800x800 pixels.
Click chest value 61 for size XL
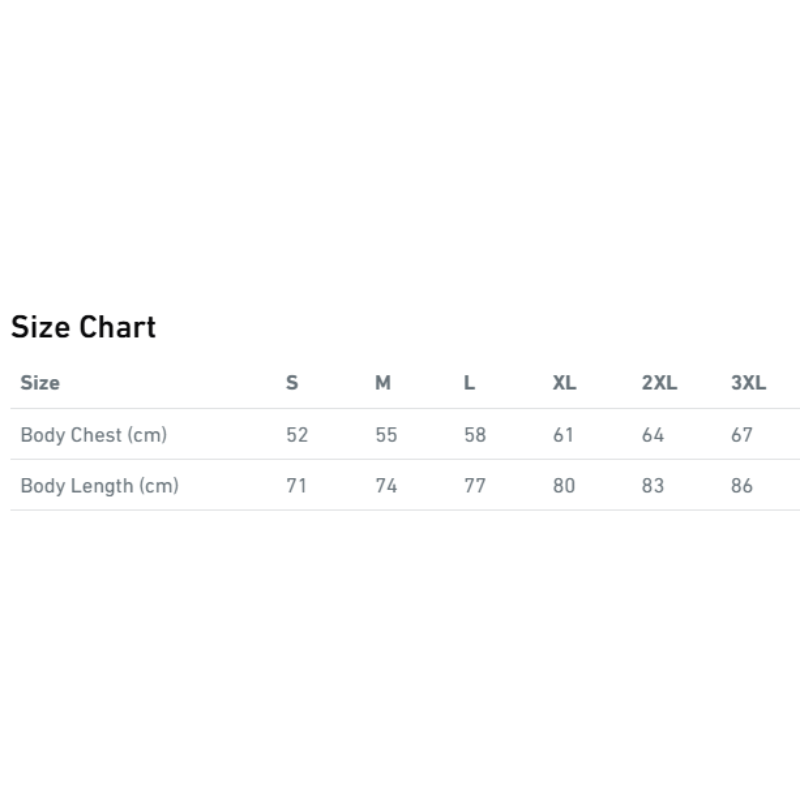[x=563, y=435]
